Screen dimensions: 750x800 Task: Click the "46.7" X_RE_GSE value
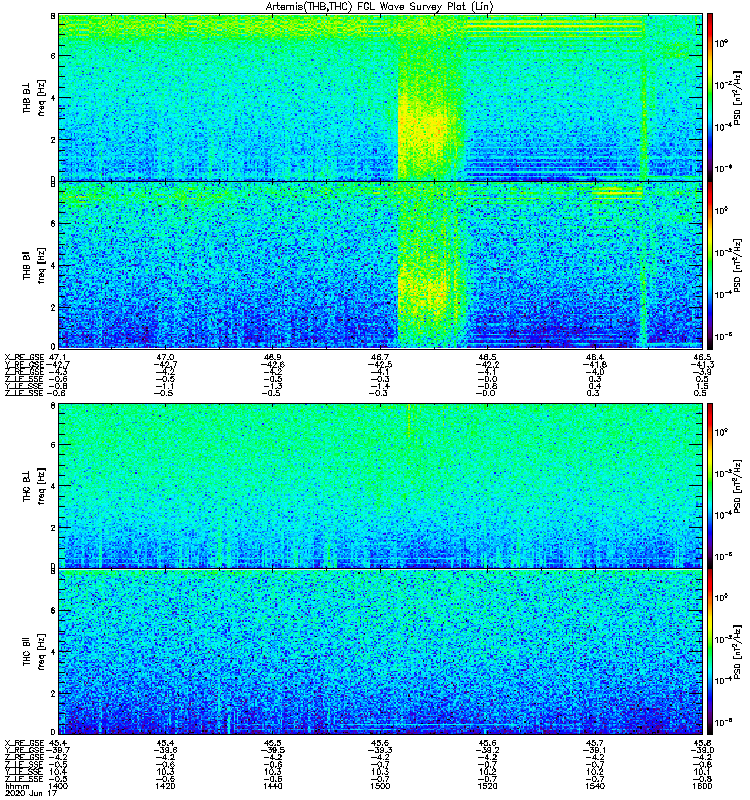click(x=380, y=357)
